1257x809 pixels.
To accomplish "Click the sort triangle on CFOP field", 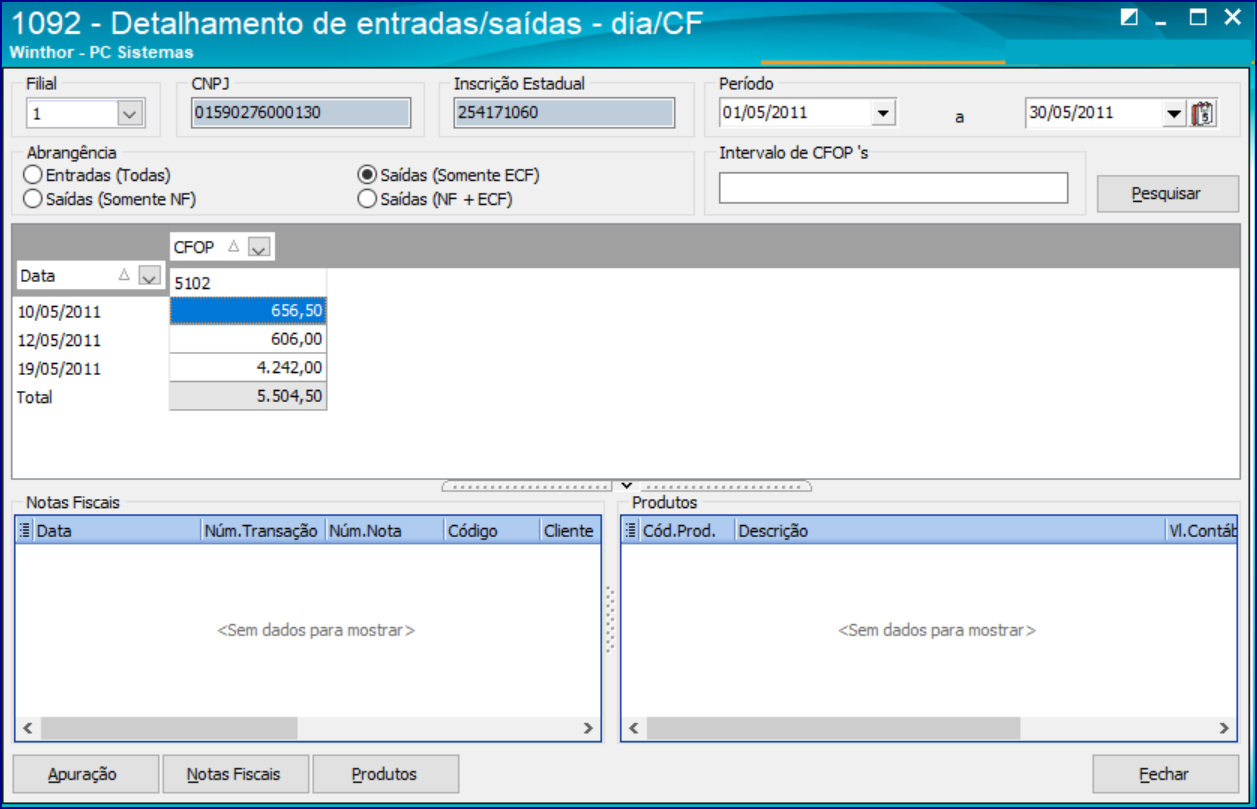I will click(x=232, y=247).
